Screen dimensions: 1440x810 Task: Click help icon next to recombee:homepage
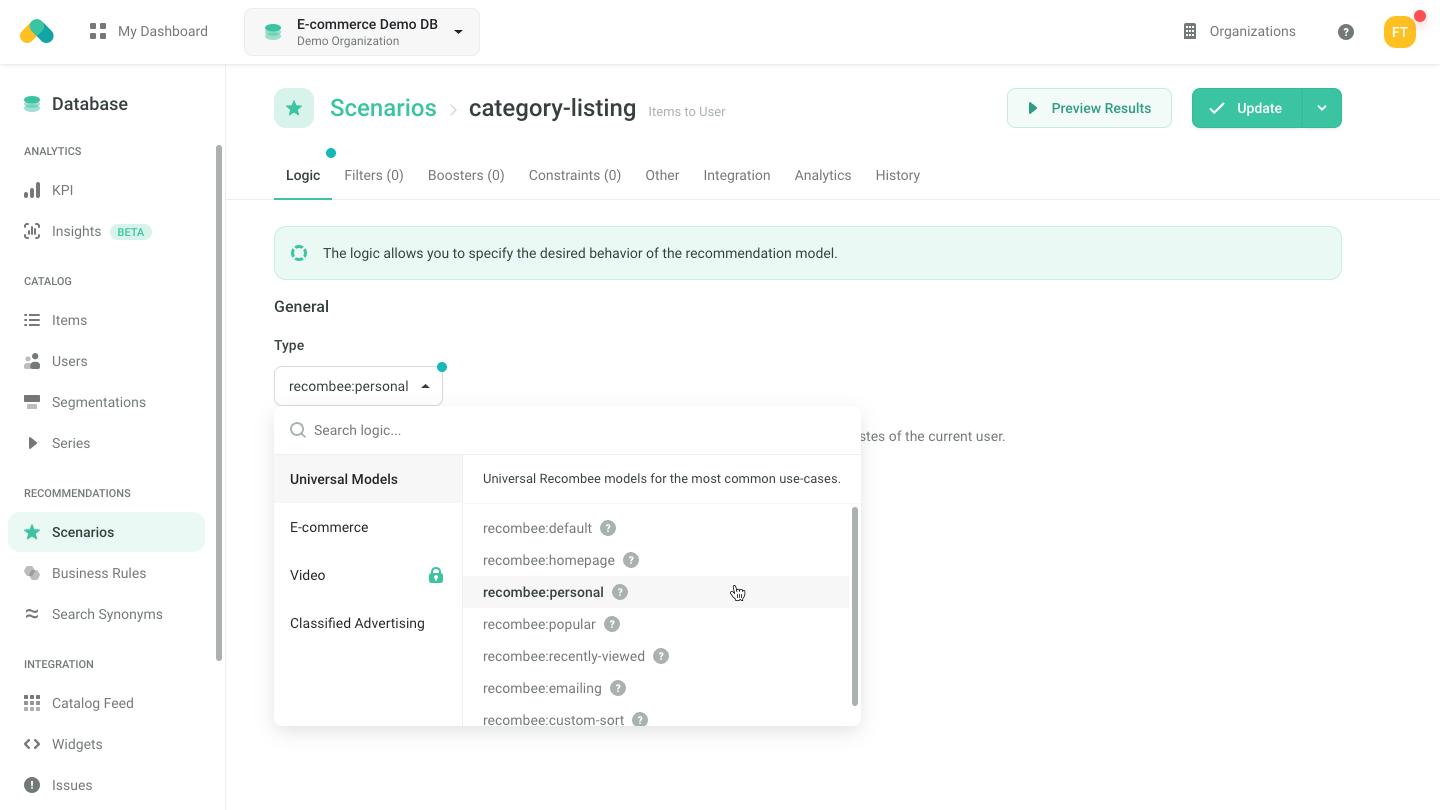click(631, 560)
